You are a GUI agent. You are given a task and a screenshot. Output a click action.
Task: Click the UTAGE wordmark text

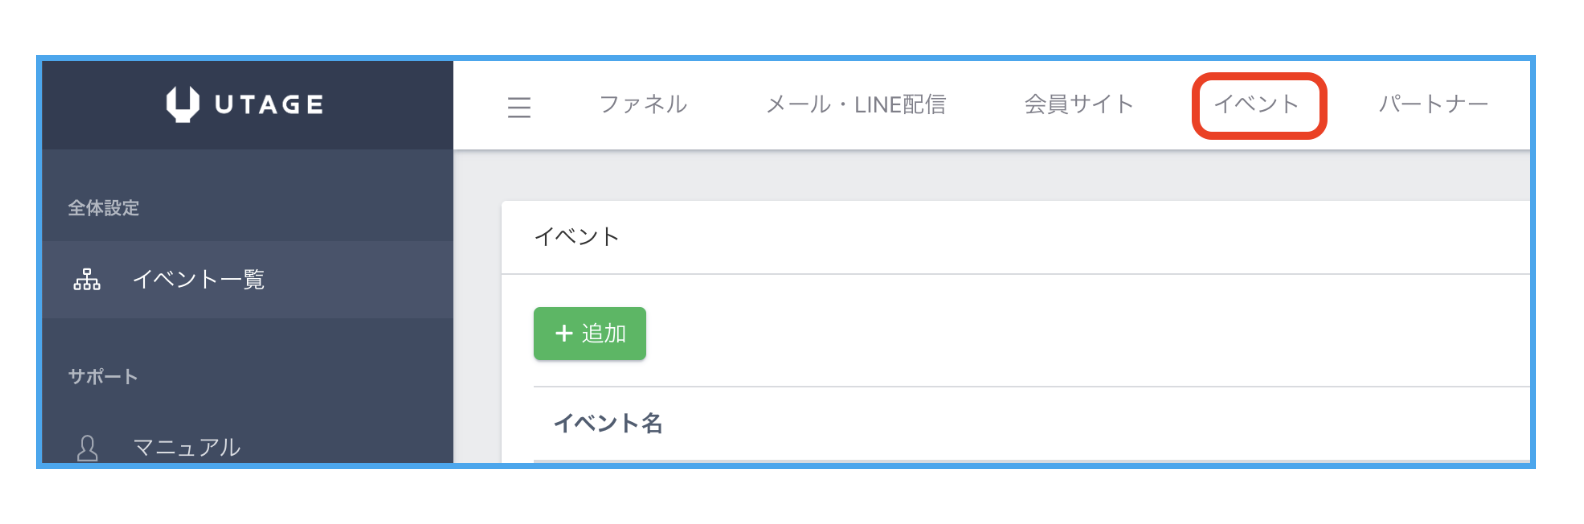tap(269, 105)
